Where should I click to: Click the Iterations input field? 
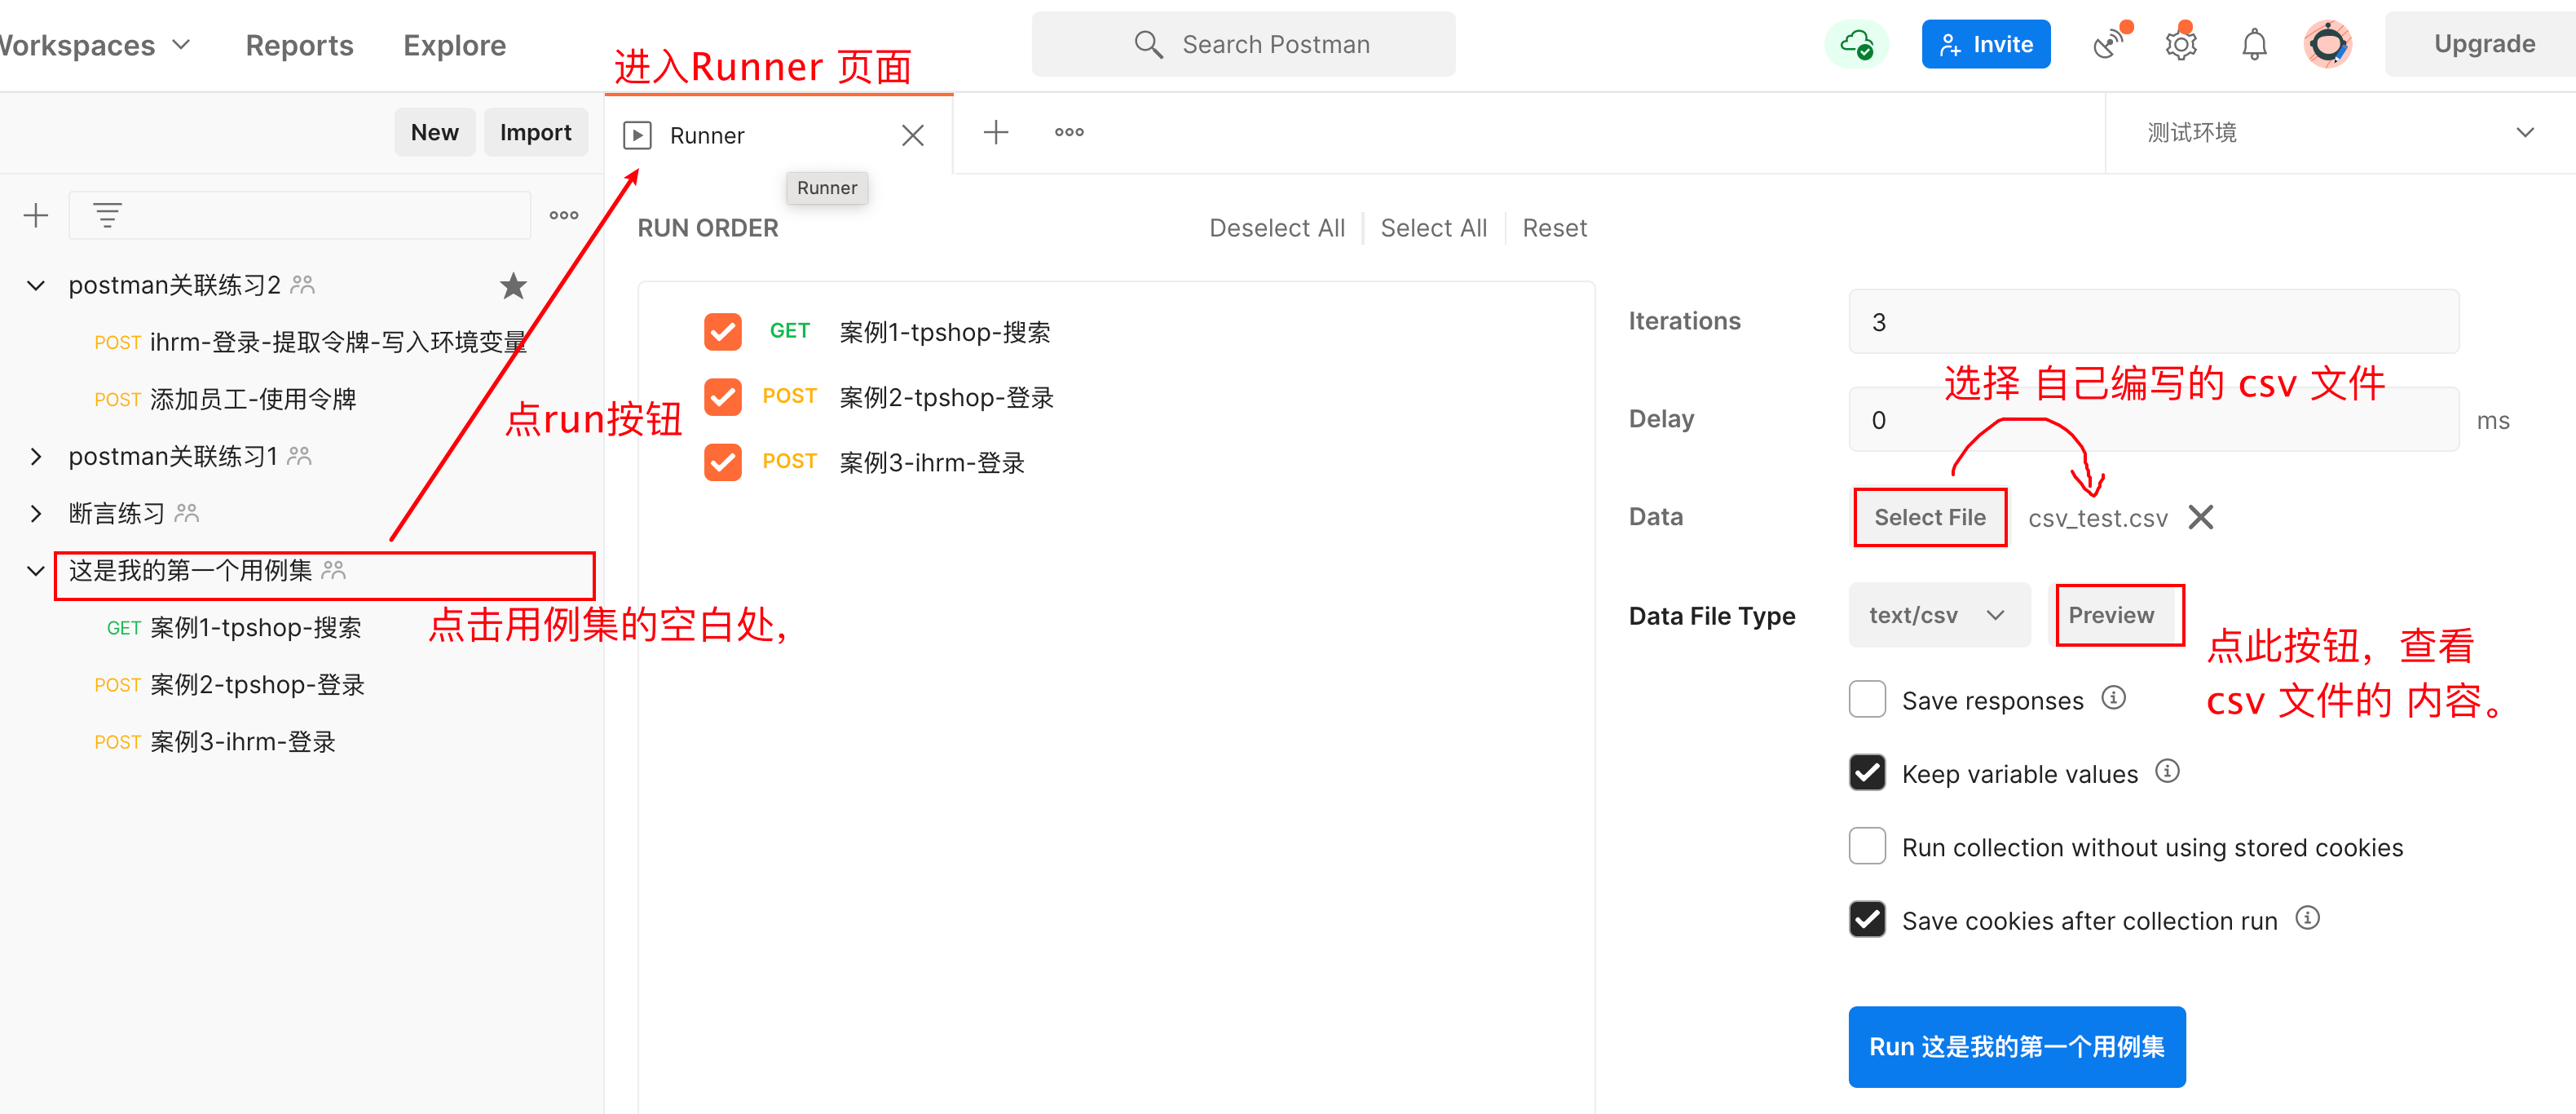tap(2153, 321)
